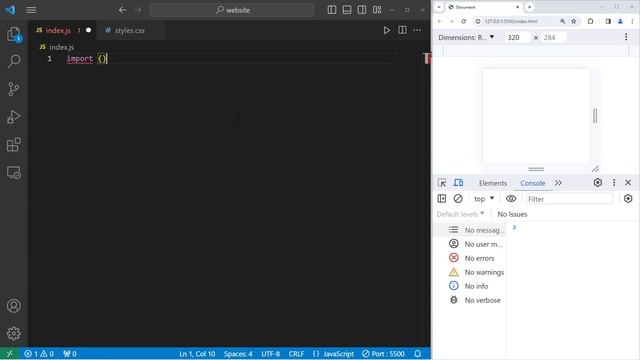Open the Dimensions device dropdown
This screenshot has width=640, height=360.
(466, 37)
